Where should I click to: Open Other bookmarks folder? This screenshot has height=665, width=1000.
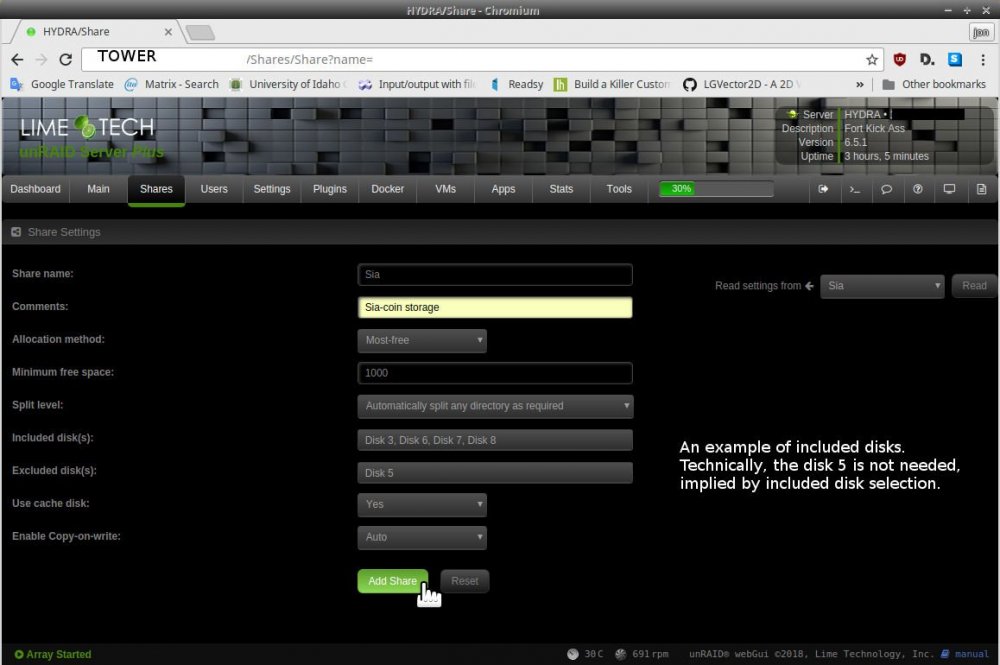[934, 84]
